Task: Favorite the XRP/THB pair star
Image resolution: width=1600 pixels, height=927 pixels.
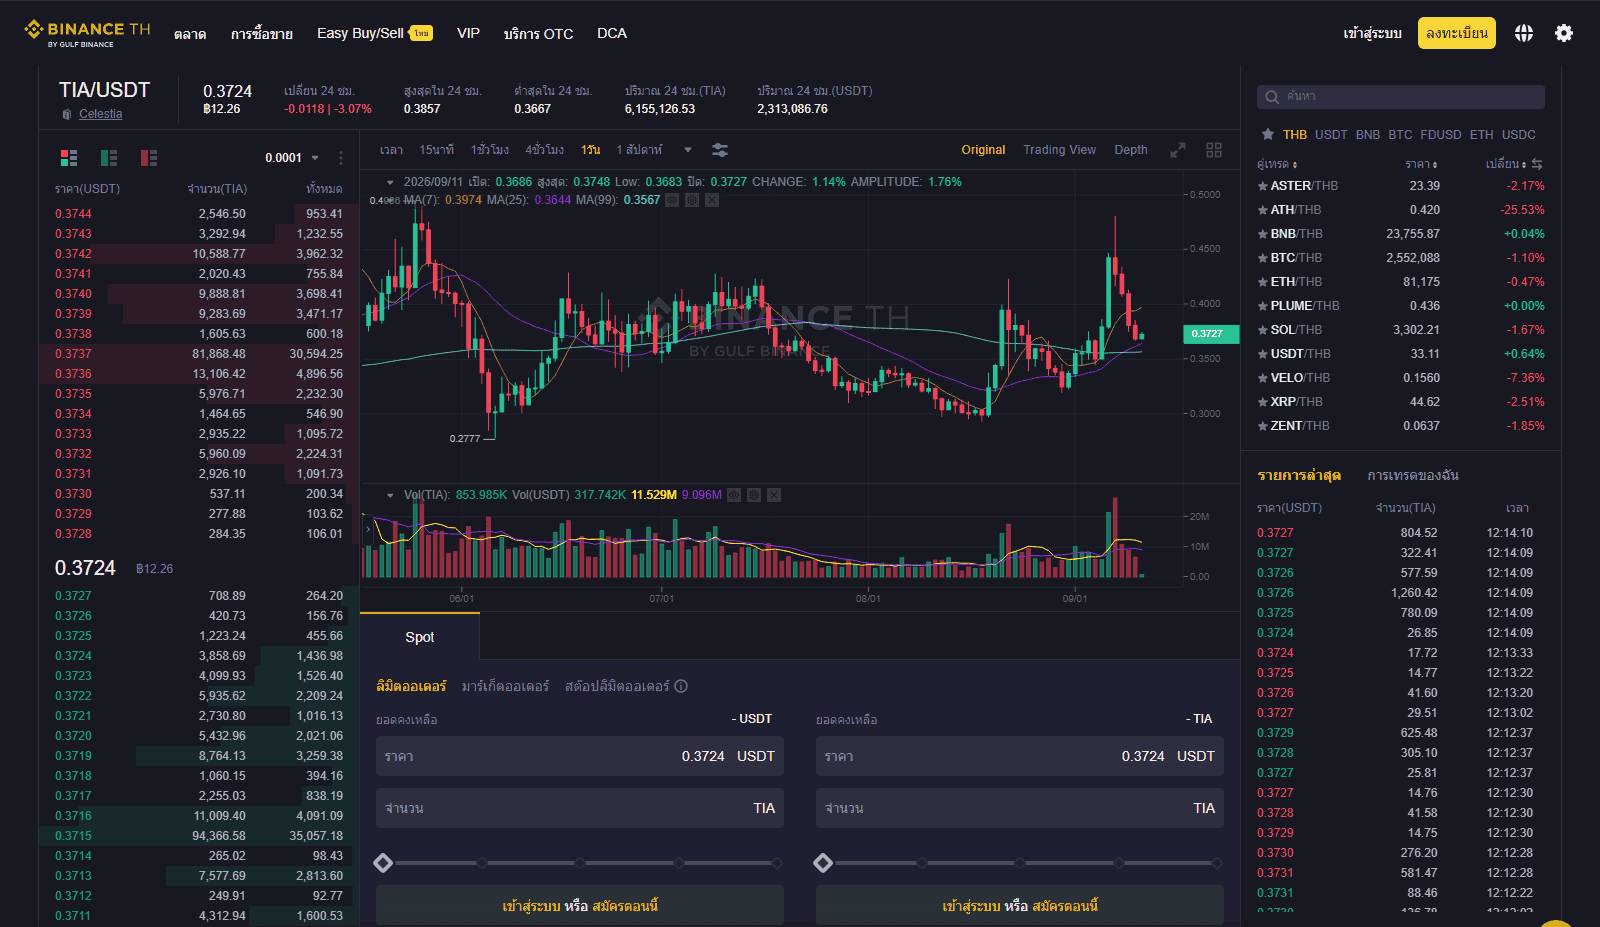Action: [x=1262, y=402]
